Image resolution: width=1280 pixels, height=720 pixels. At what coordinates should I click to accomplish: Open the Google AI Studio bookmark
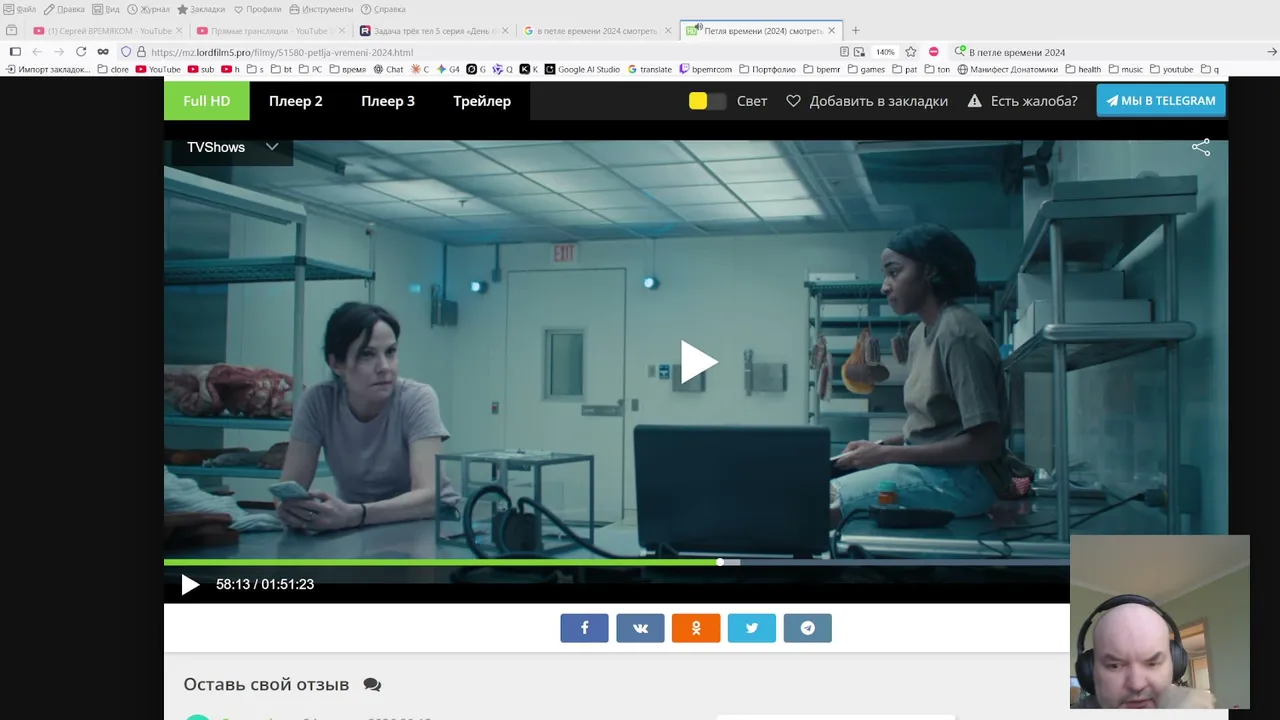coord(582,70)
